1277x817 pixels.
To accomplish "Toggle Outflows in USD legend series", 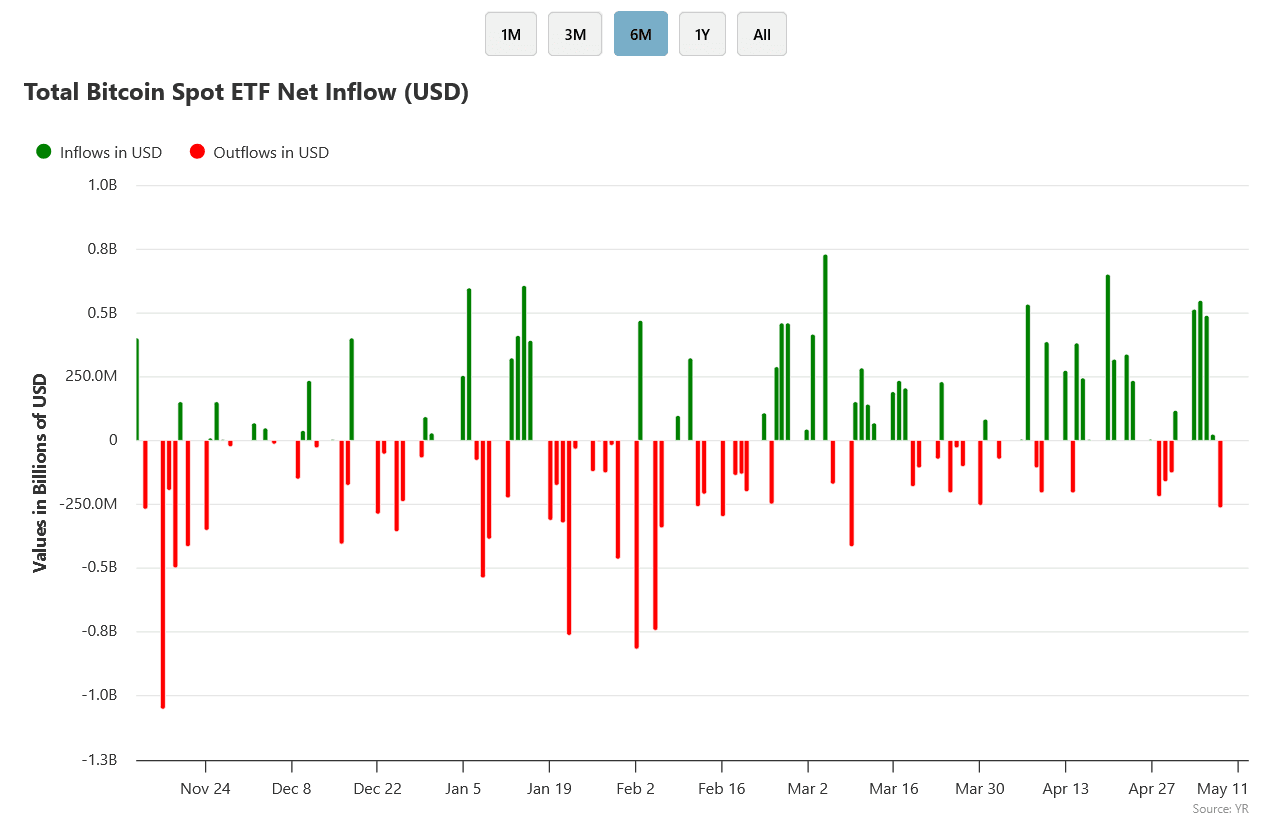I will pyautogui.click(x=259, y=152).
